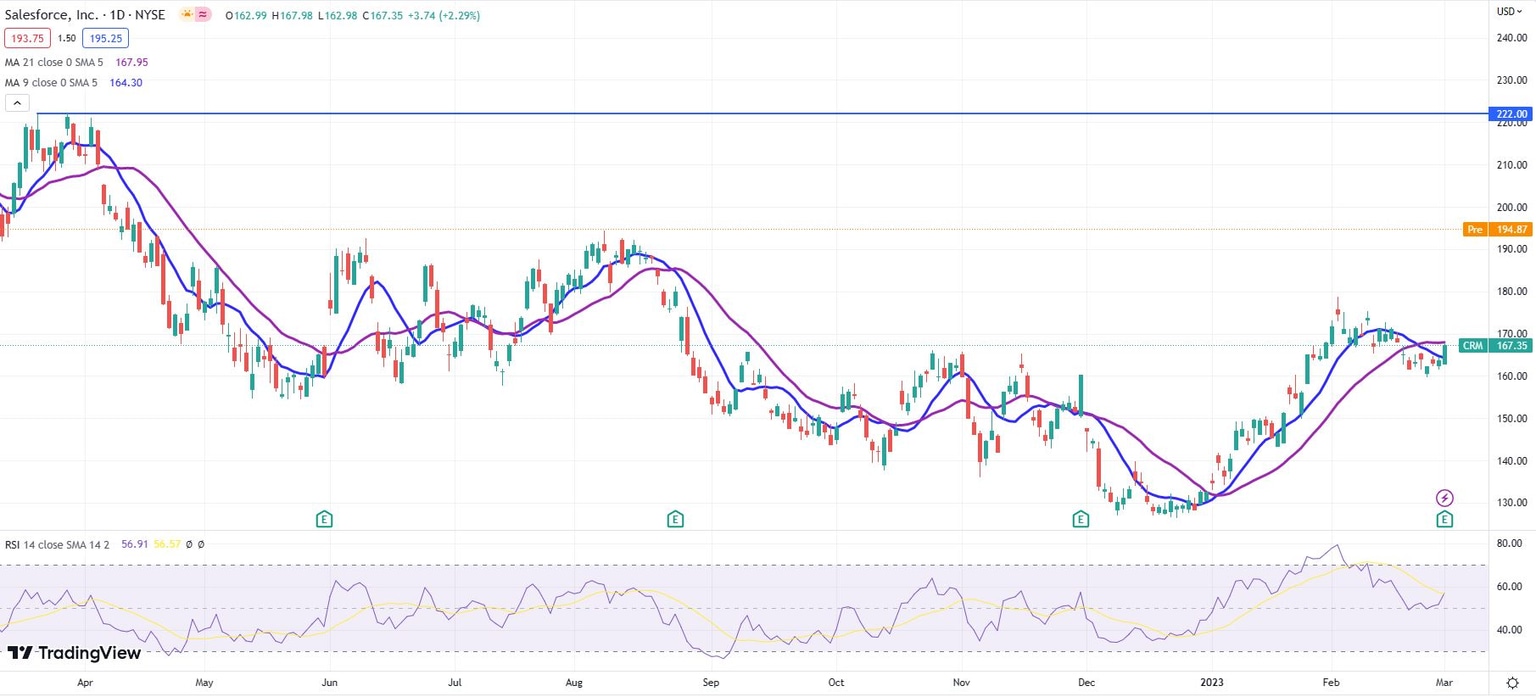This screenshot has height=696, width=1536.
Task: Click the TradingView logo
Action: point(74,653)
